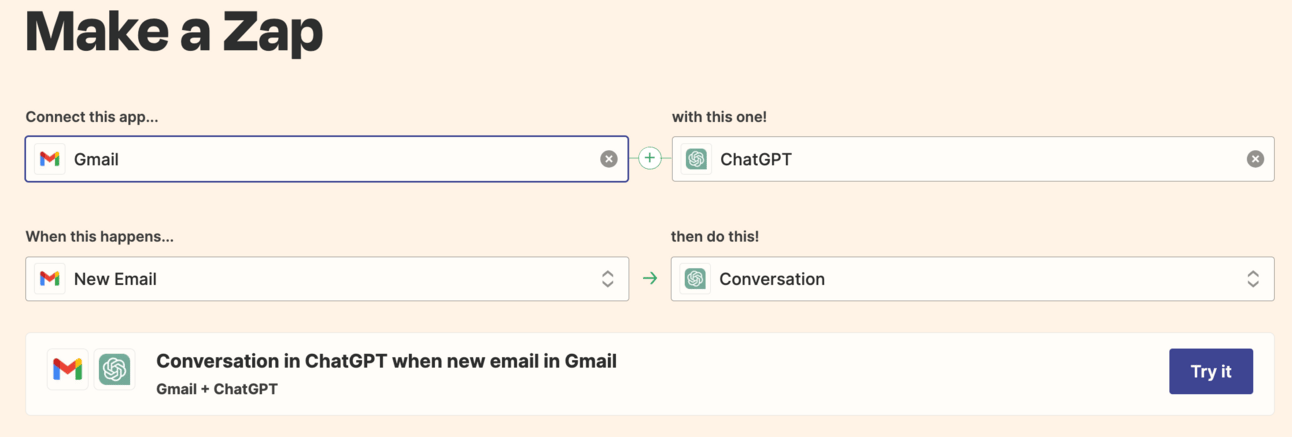
Task: Click ChatGPT icon in second app field
Action: pos(696,159)
